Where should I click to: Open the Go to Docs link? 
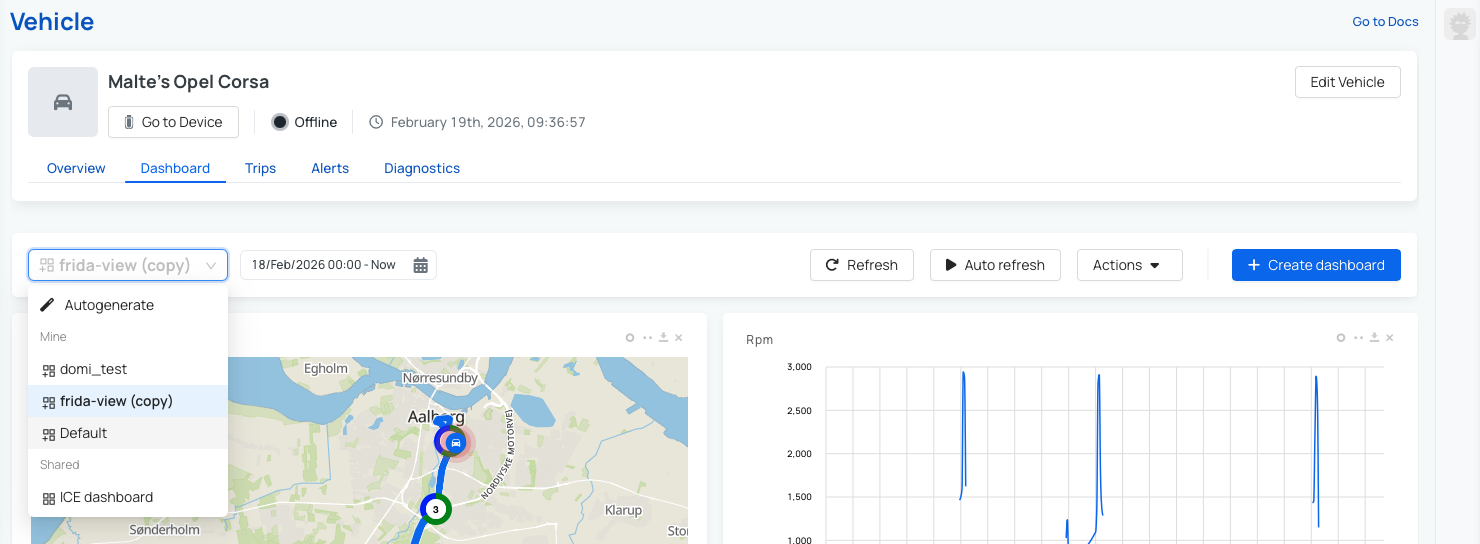(1385, 21)
